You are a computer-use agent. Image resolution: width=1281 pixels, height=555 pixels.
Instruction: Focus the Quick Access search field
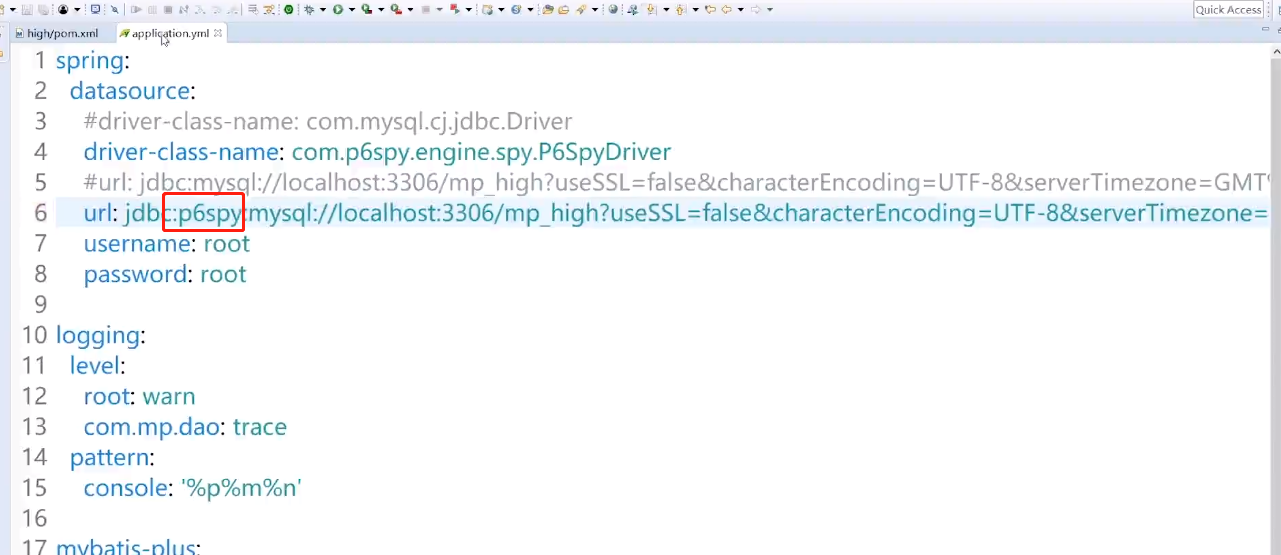point(1229,9)
